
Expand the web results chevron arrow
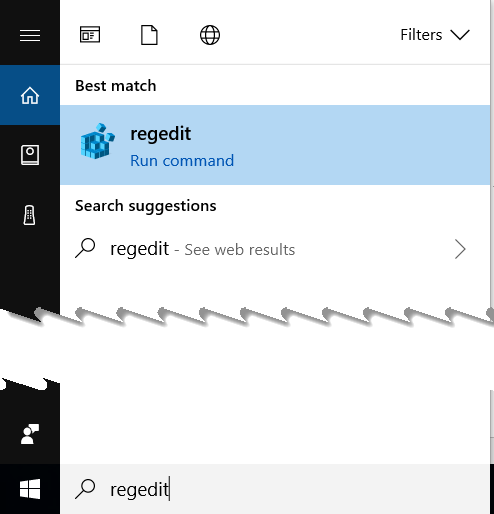coord(460,249)
